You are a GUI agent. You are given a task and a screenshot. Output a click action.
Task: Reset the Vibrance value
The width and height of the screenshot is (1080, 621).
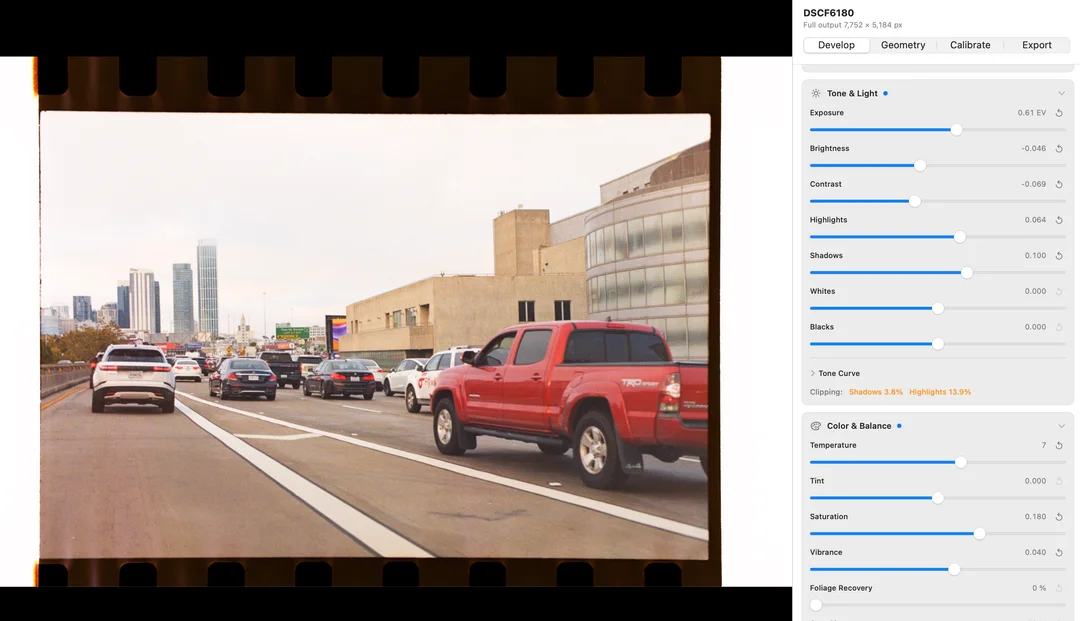[x=1059, y=553]
